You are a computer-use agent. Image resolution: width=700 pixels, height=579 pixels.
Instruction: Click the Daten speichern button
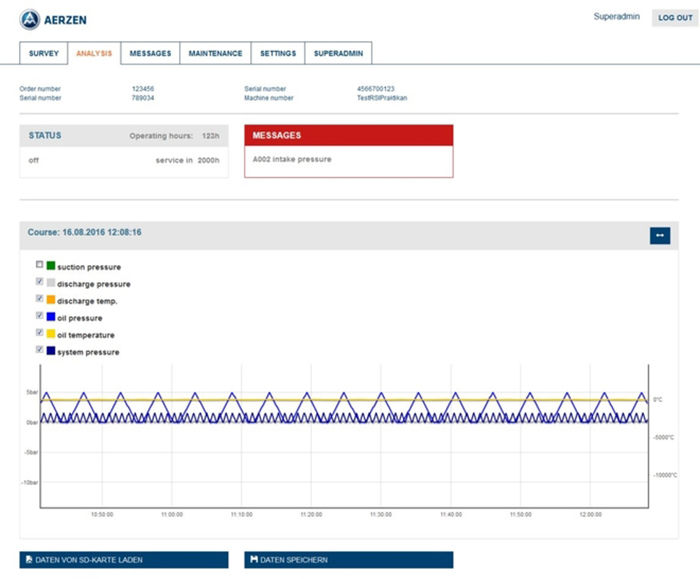point(349,560)
